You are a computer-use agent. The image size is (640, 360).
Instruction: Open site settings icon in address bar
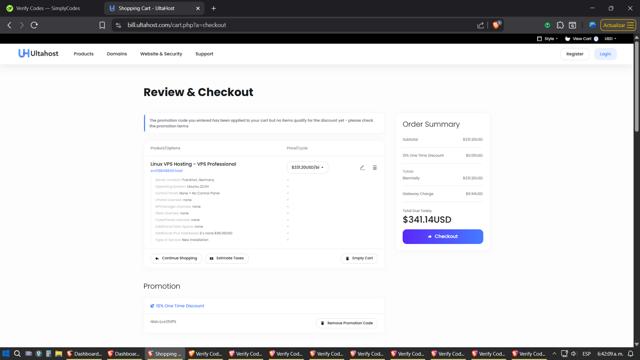(118, 25)
